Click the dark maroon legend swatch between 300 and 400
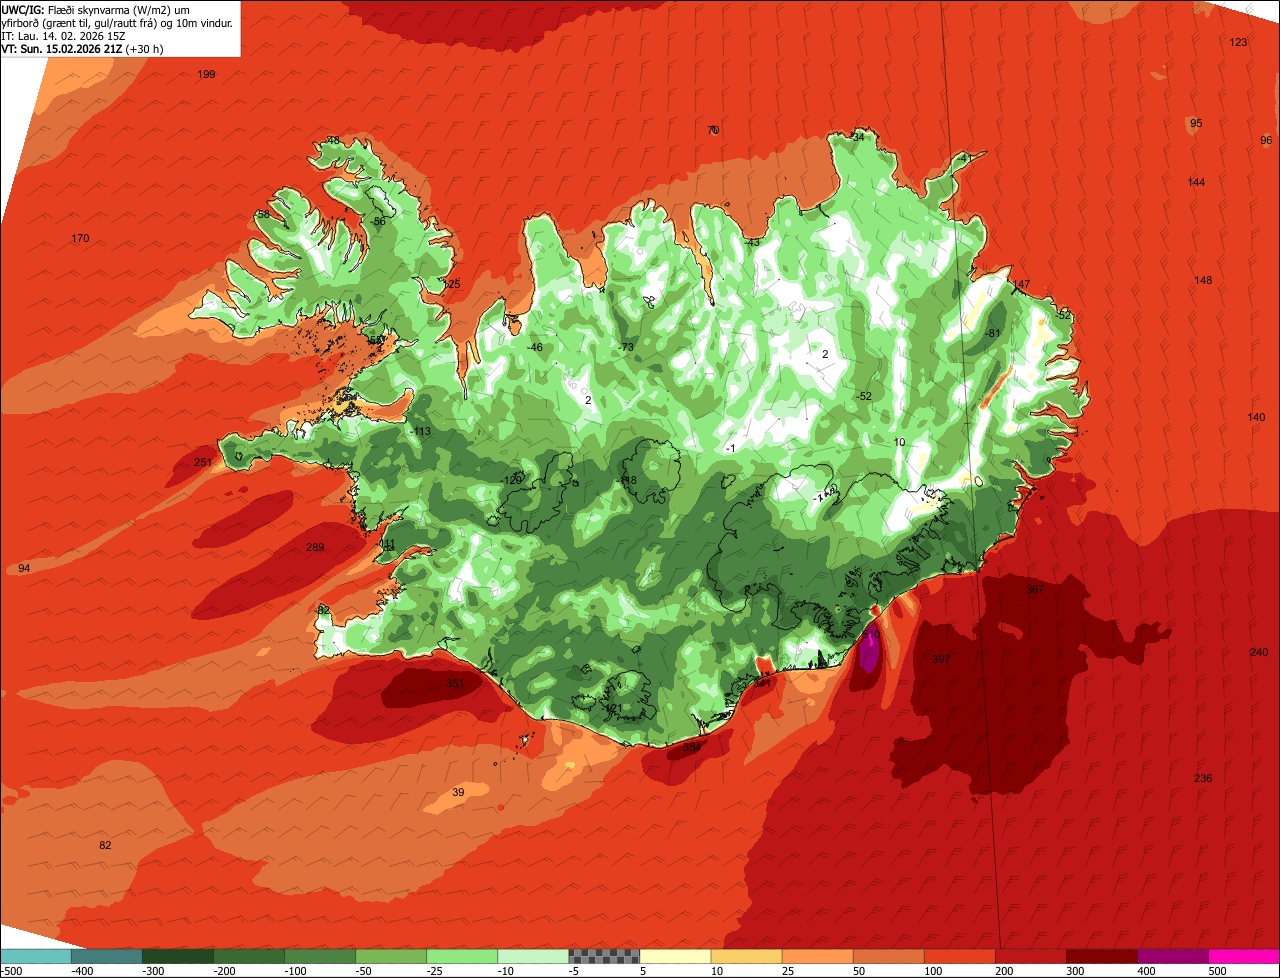Viewport: 1280px width, 978px height. pos(1102,955)
